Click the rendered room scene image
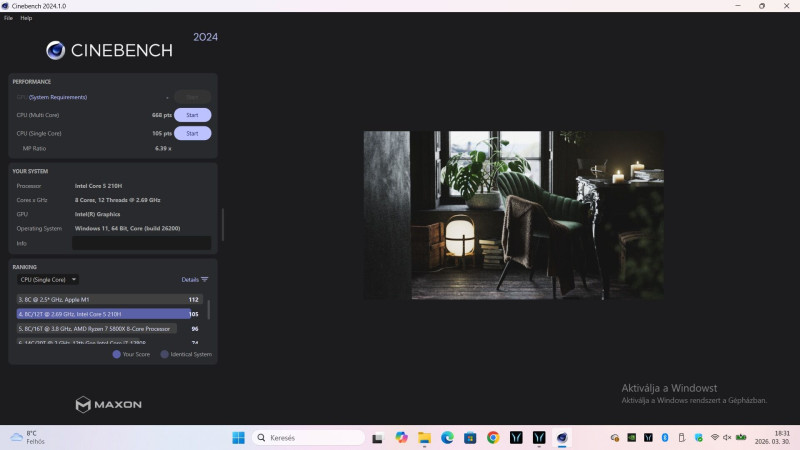Screen dimensions: 800x450 point(513,215)
